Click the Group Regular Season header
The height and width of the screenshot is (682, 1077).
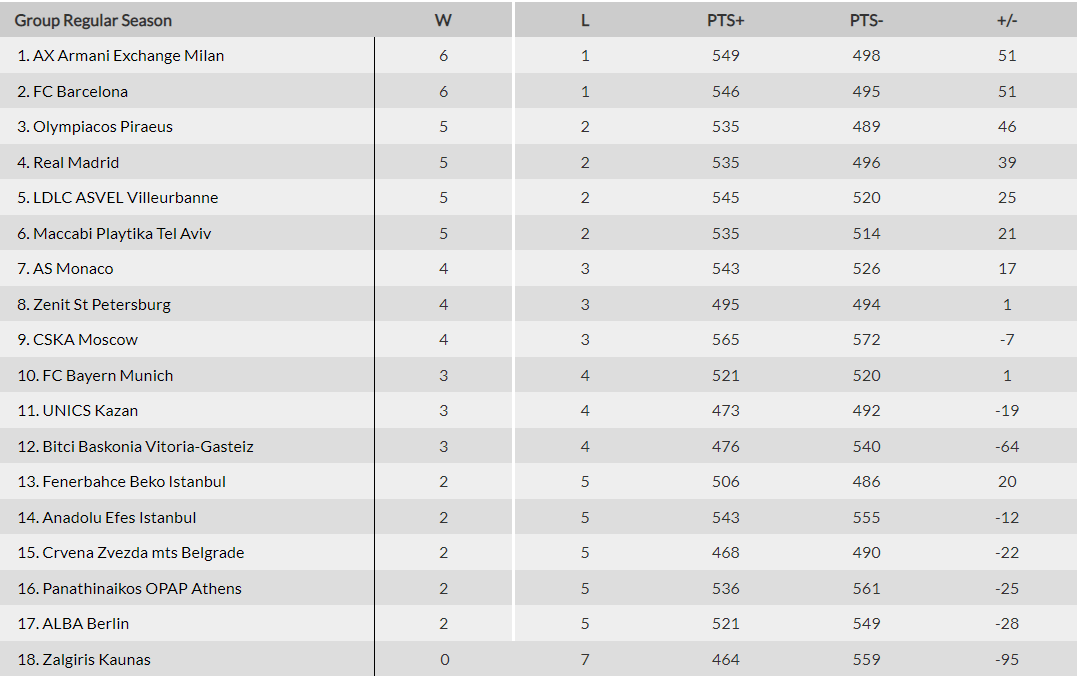click(x=93, y=20)
